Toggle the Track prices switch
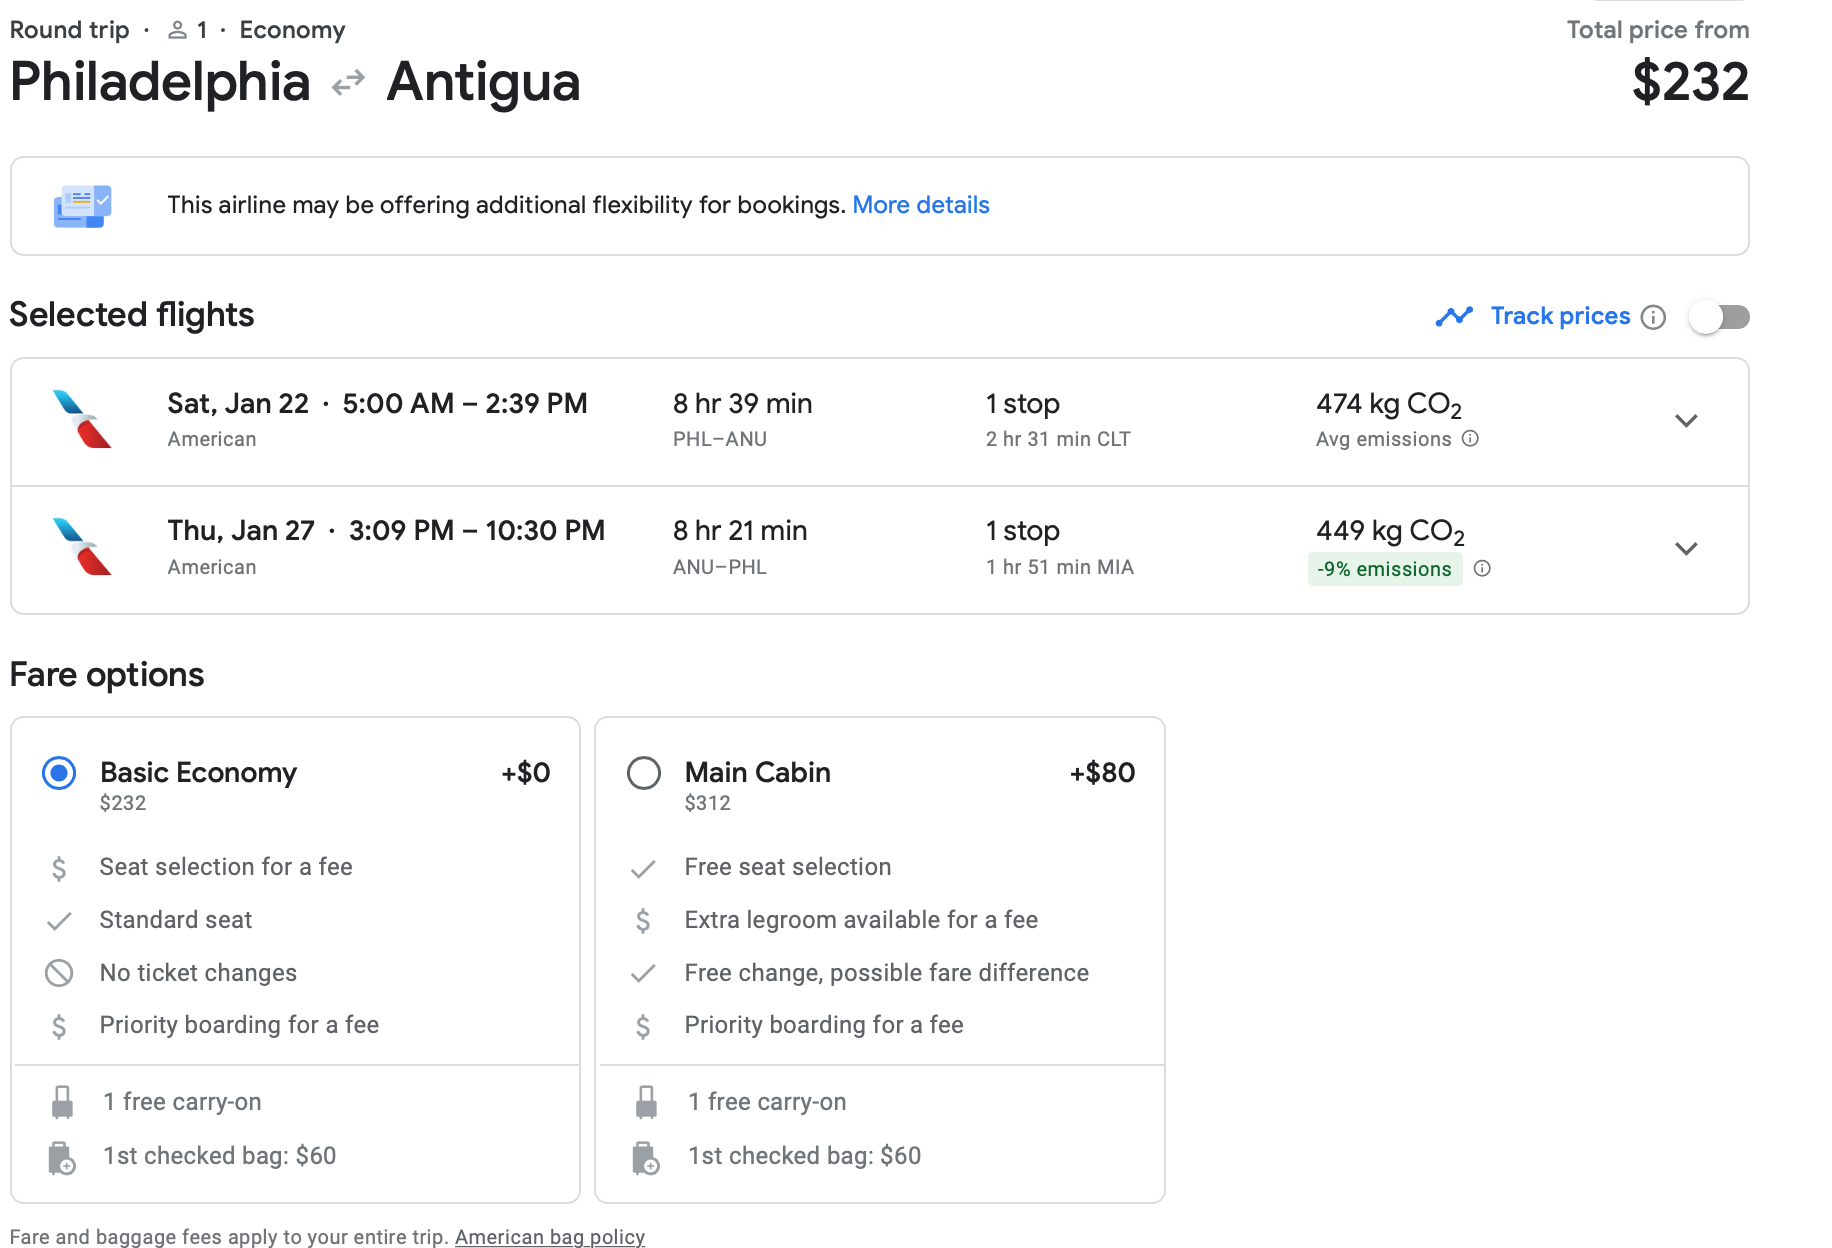 (x=1719, y=317)
